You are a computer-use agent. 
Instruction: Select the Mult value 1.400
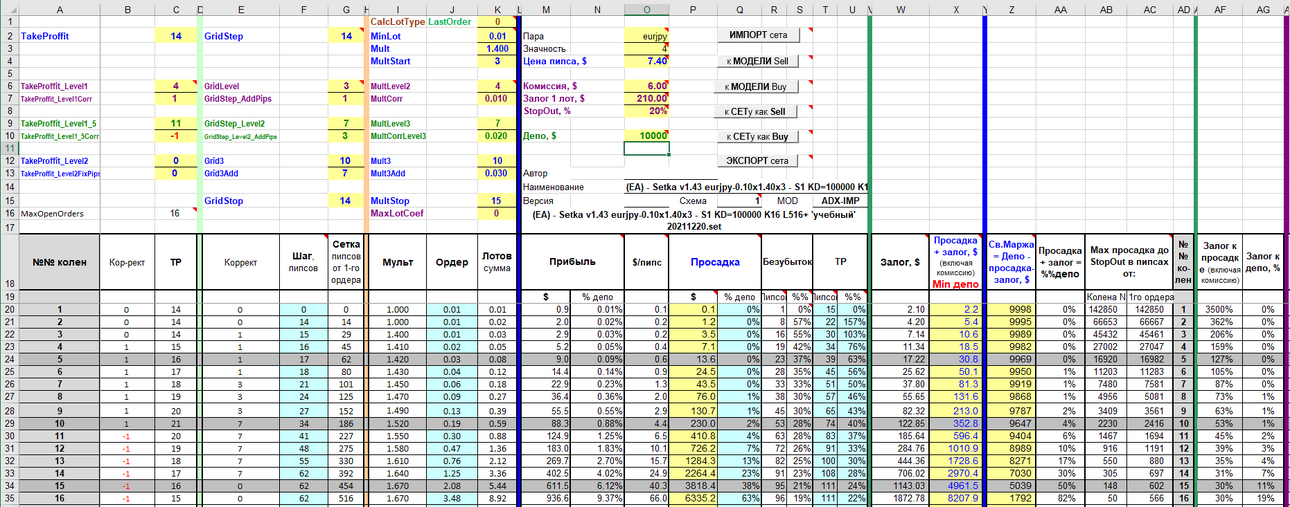click(497, 47)
